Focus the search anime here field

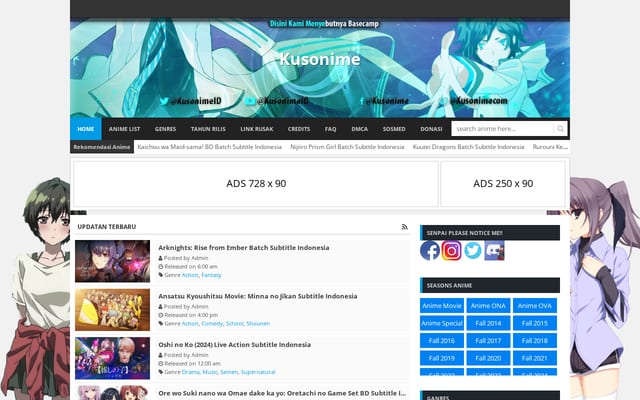tap(502, 129)
